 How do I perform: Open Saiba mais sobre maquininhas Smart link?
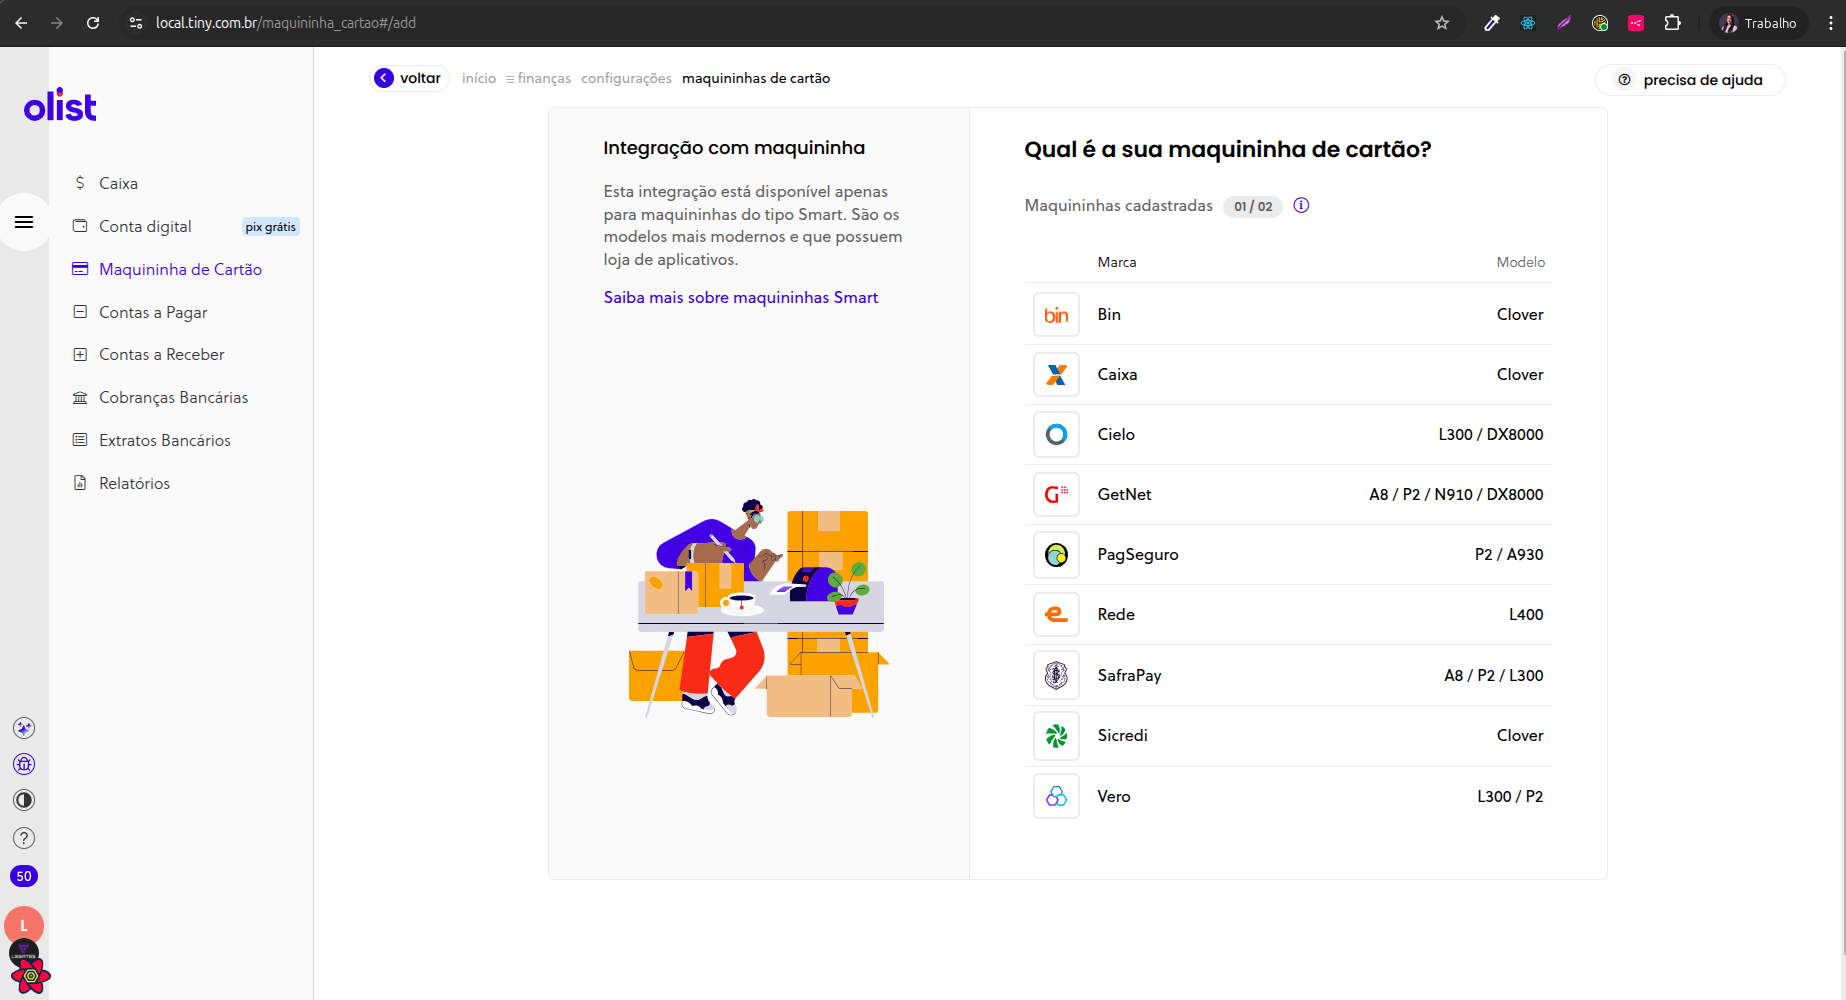tap(741, 297)
